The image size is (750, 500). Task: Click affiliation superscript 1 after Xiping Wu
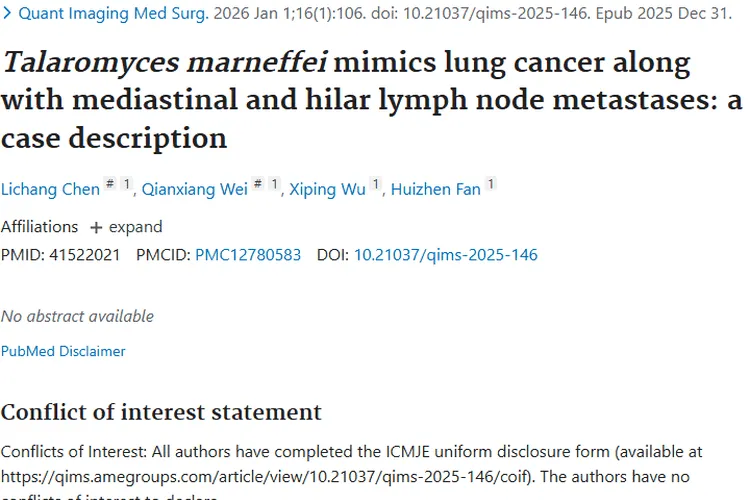(376, 184)
